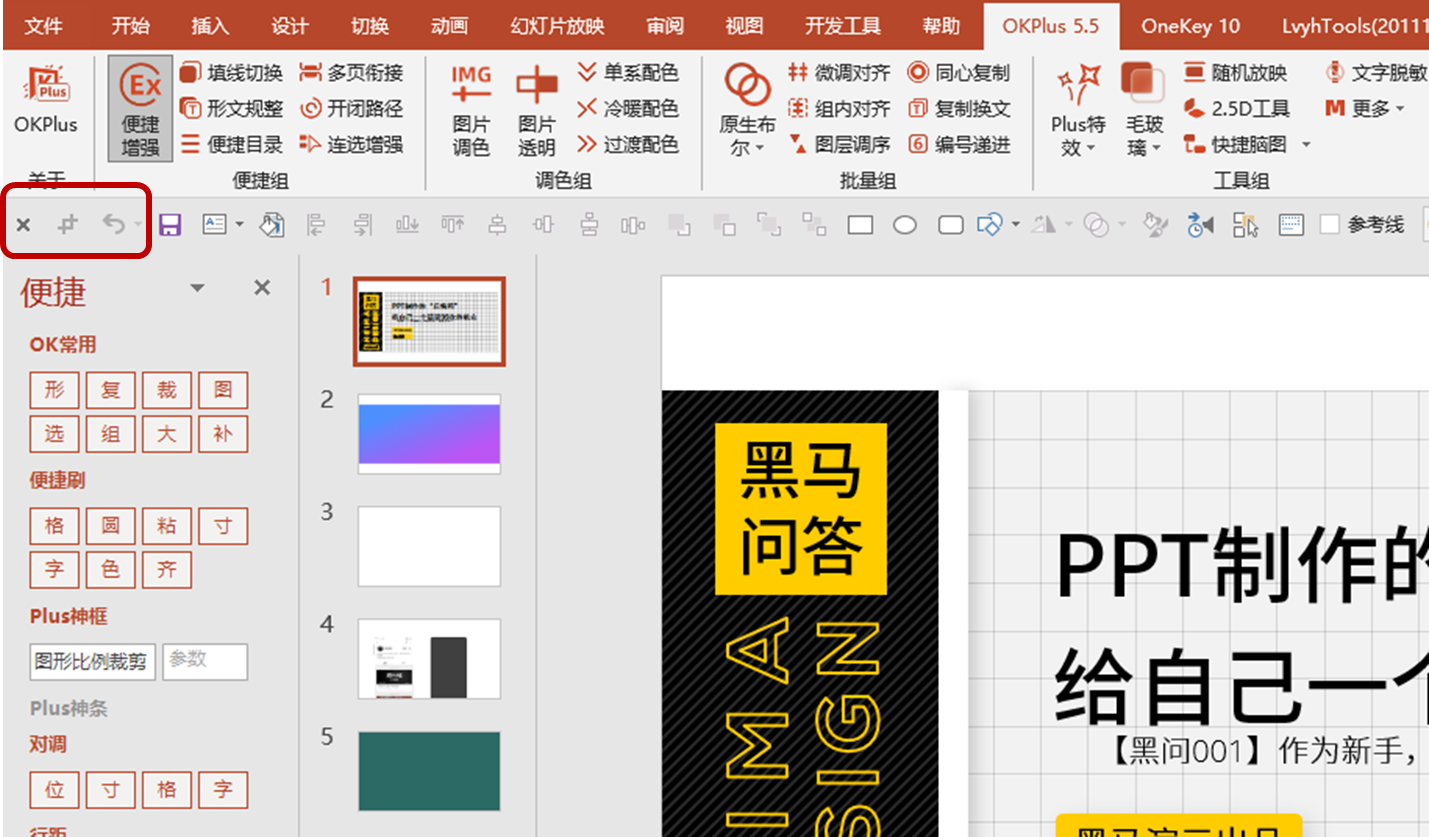Expand the 更多 menu

tap(1365, 109)
